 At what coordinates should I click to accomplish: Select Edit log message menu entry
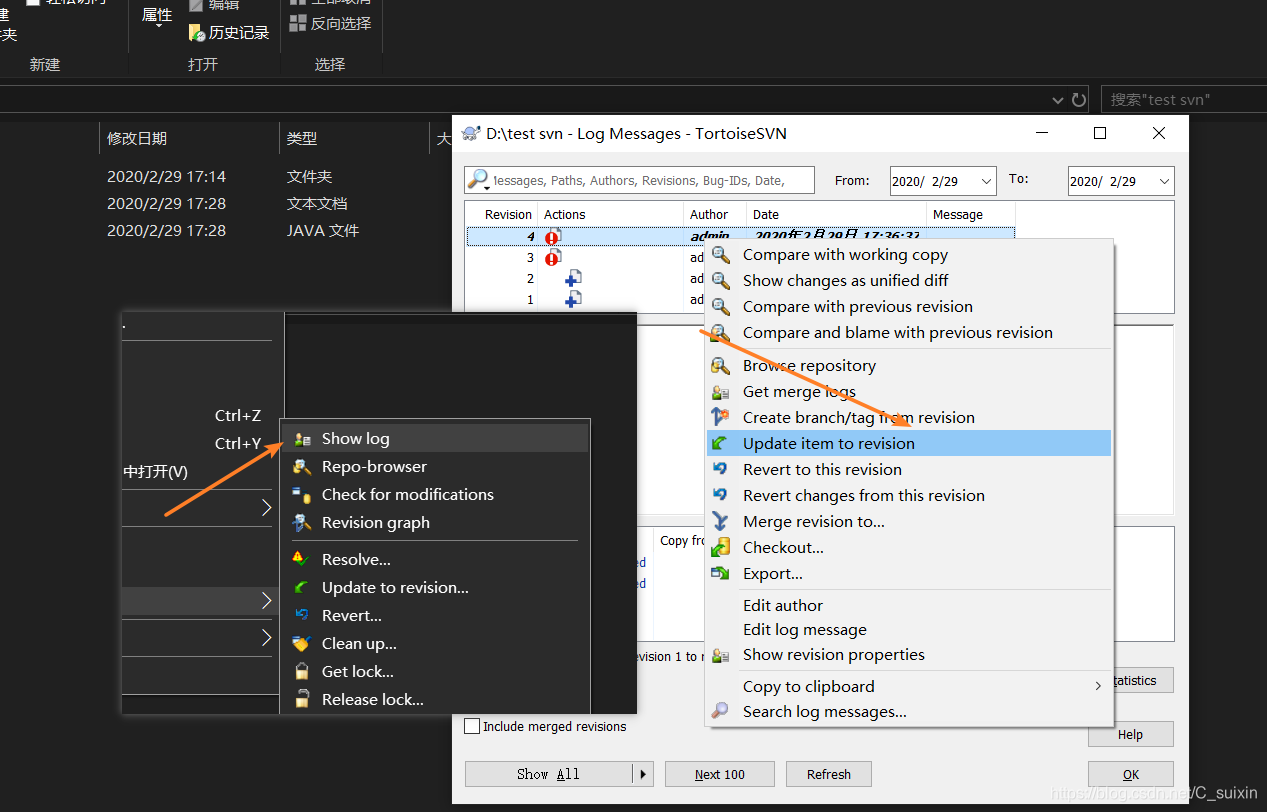point(805,630)
